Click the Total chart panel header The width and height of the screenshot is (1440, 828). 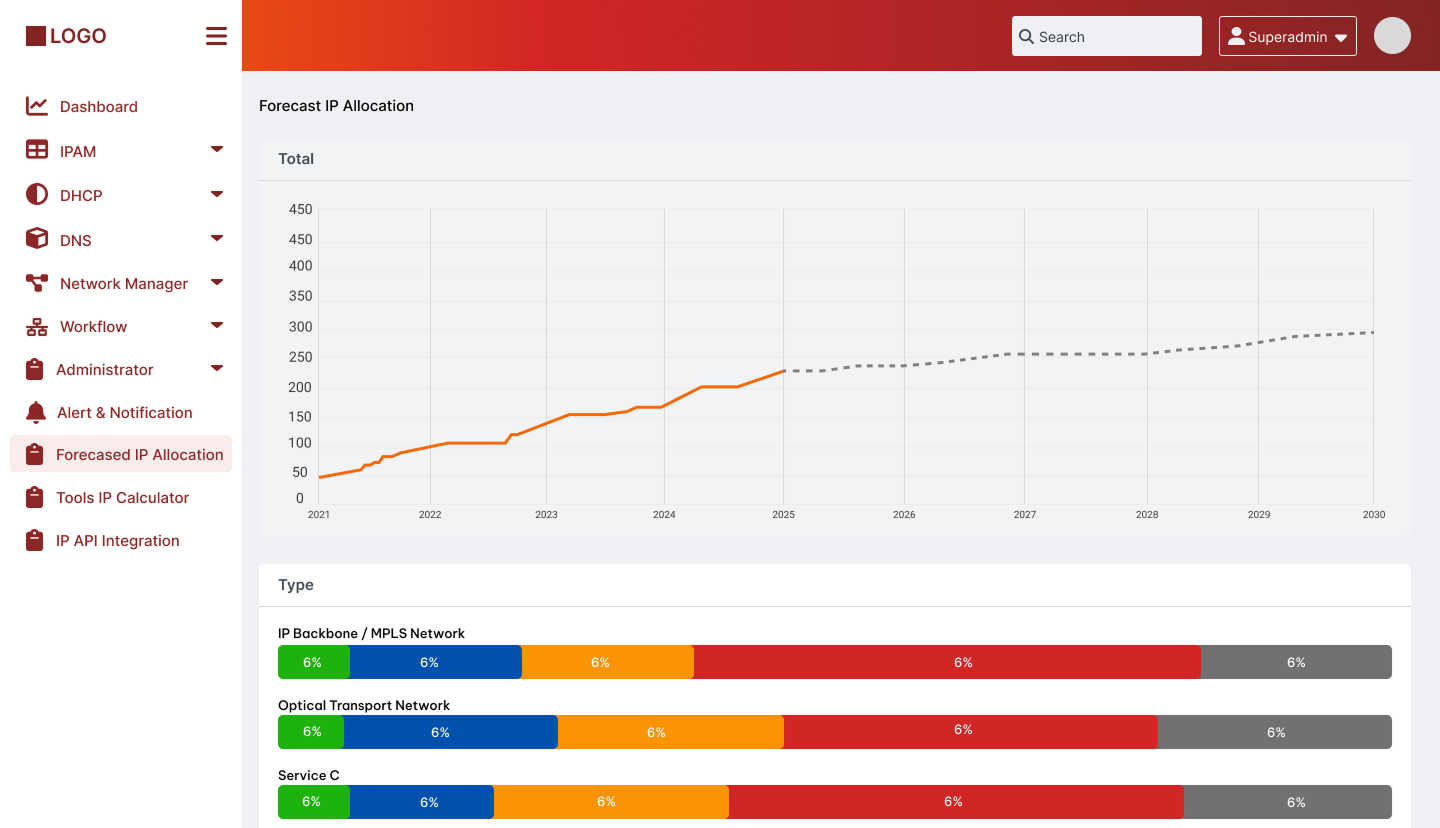[x=835, y=160]
